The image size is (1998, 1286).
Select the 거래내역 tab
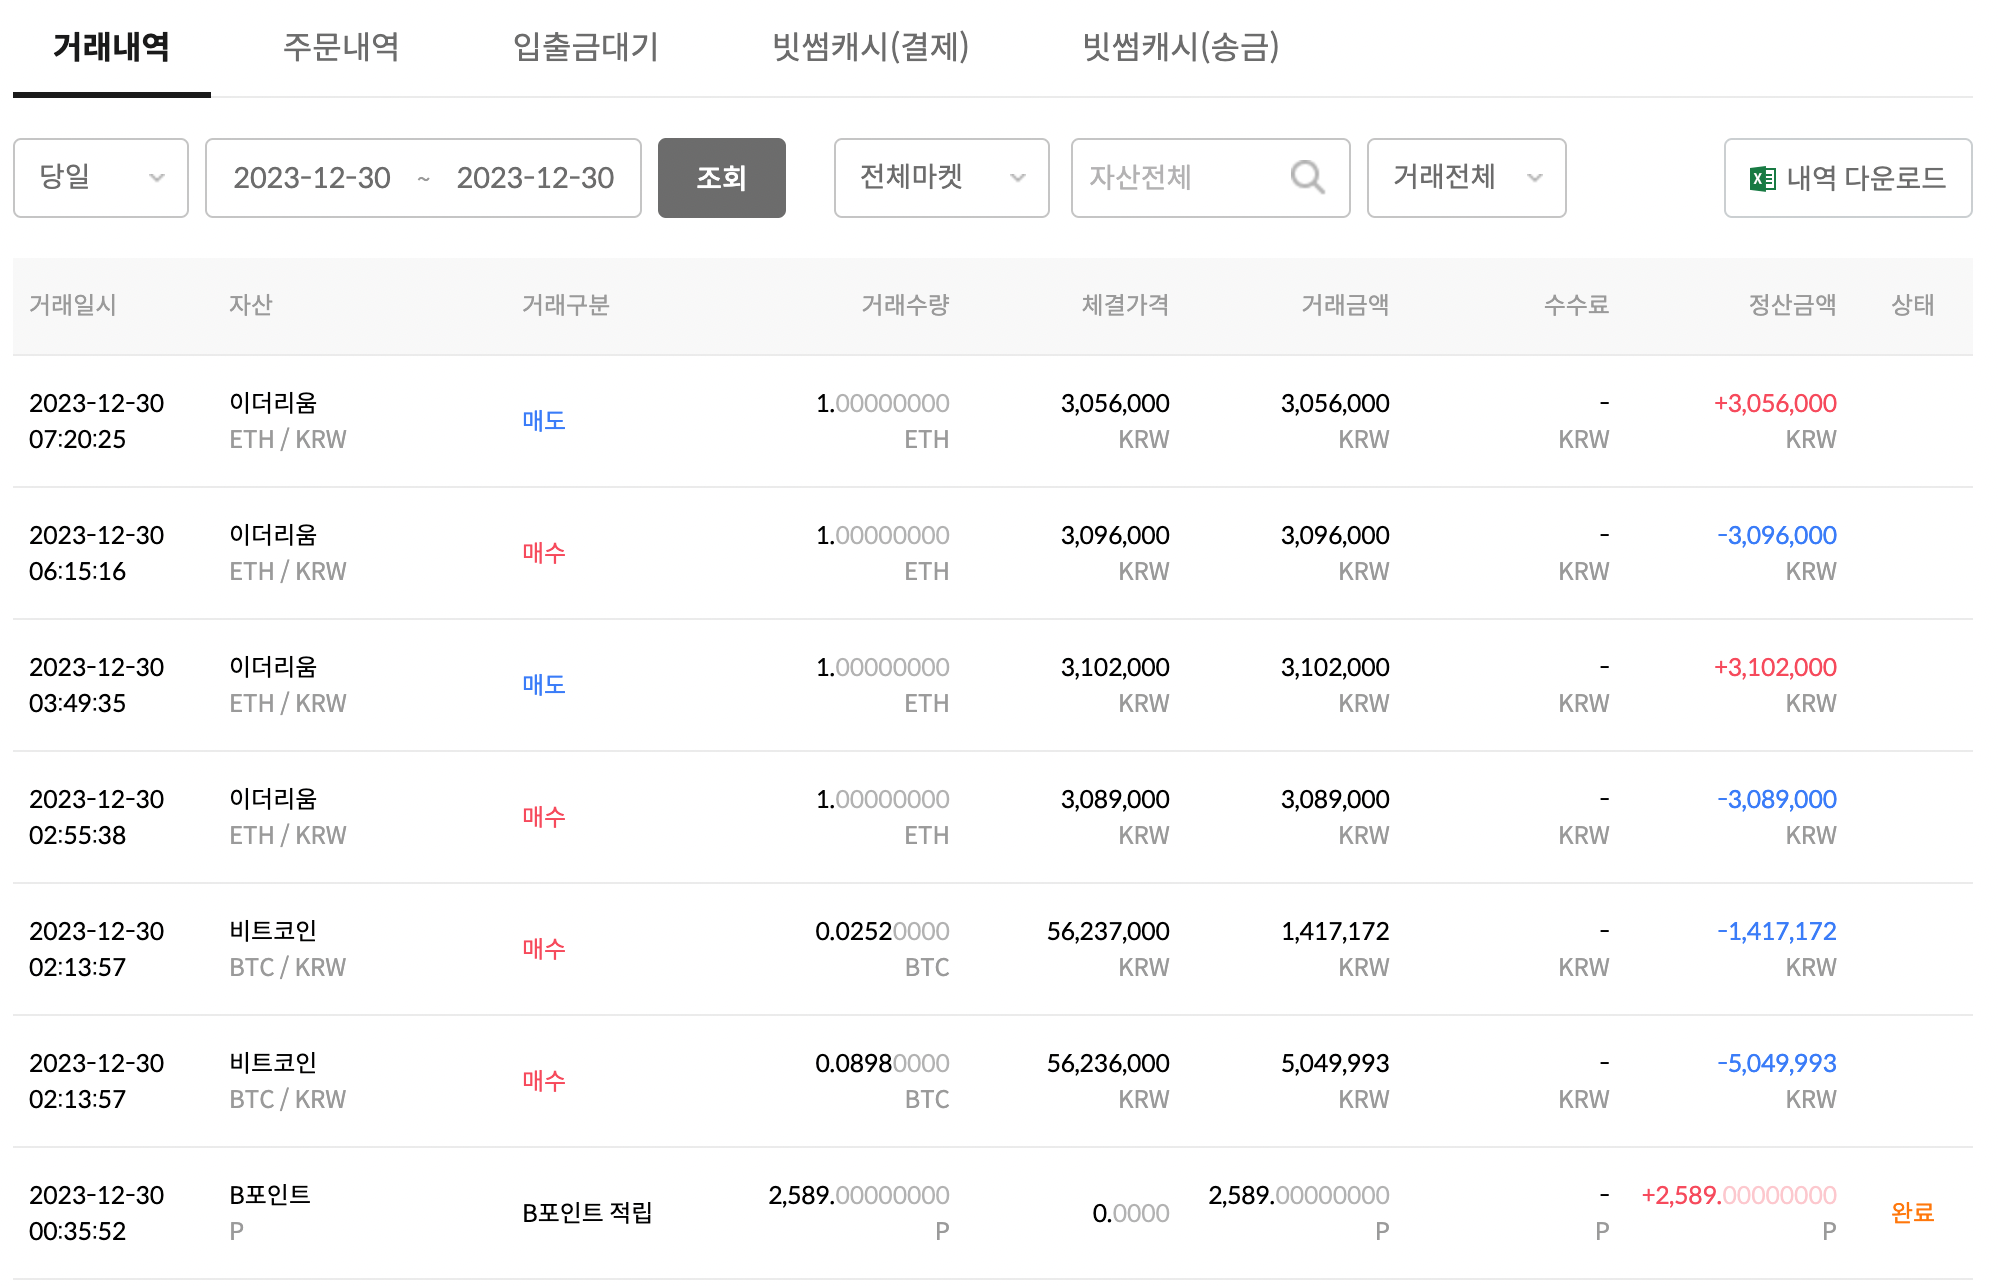[x=111, y=47]
